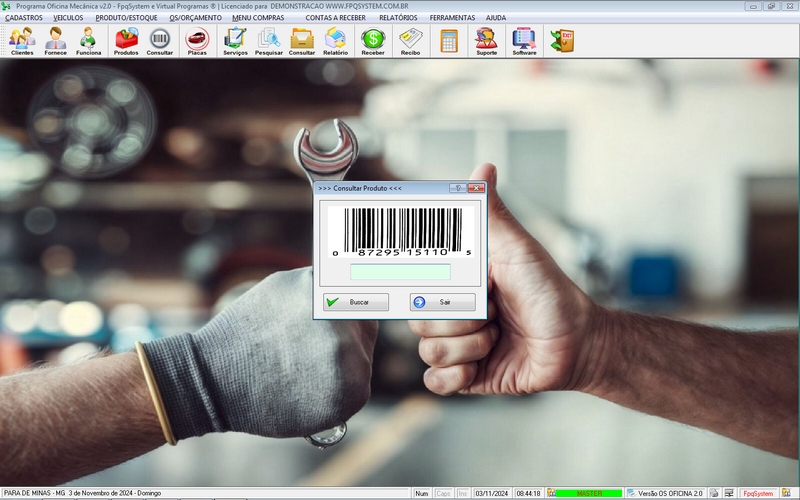
Task: Click the help question-mark button in dialog
Action: (x=458, y=188)
